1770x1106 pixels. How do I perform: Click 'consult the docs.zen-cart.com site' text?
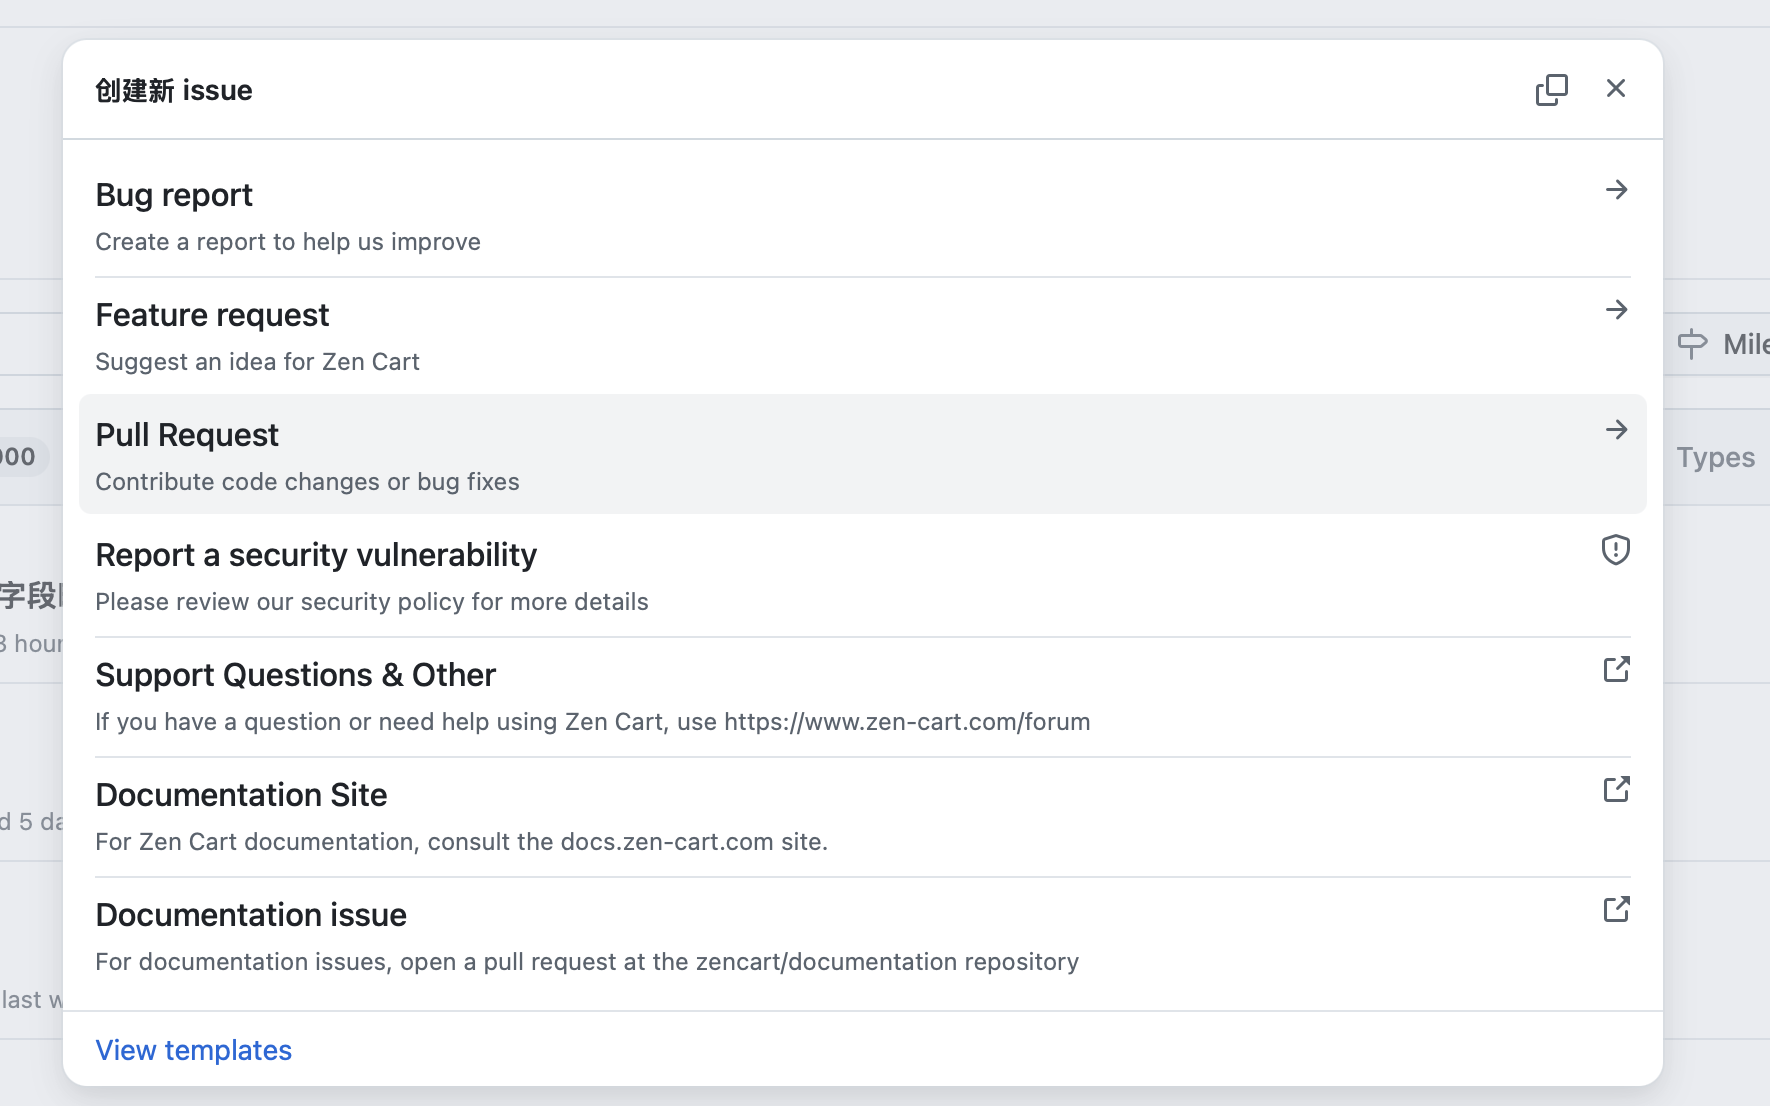click(x=461, y=842)
